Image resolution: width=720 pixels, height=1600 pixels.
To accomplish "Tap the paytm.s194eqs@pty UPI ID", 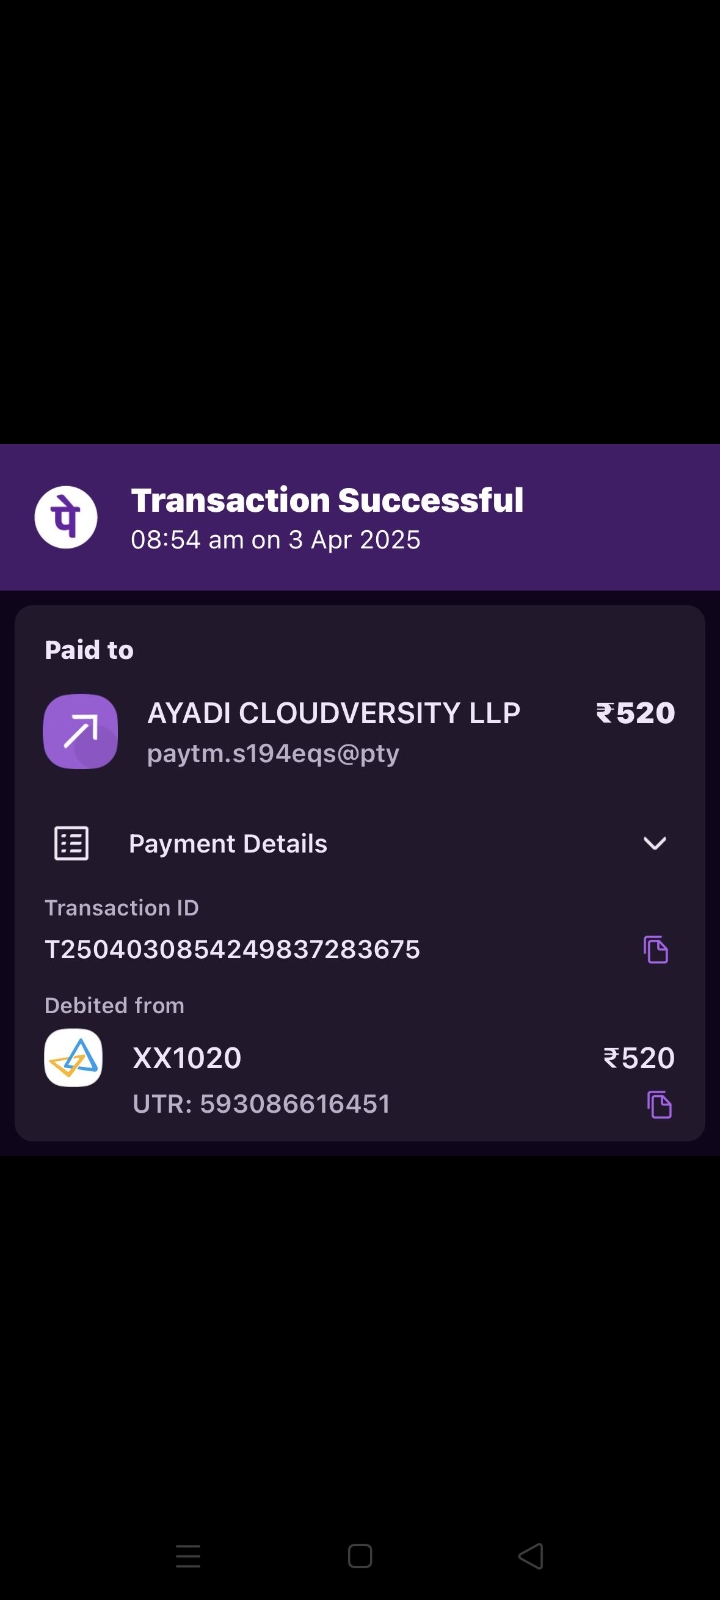I will 273,754.
